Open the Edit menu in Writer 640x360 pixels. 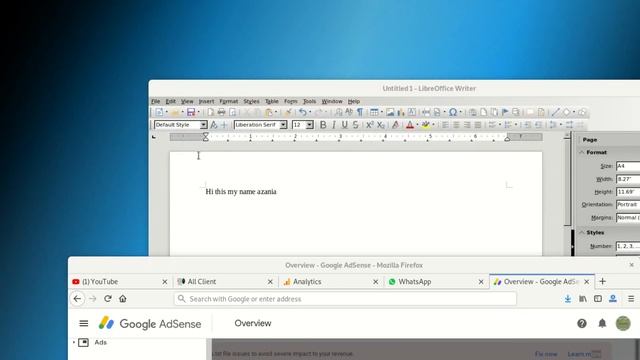tap(171, 101)
